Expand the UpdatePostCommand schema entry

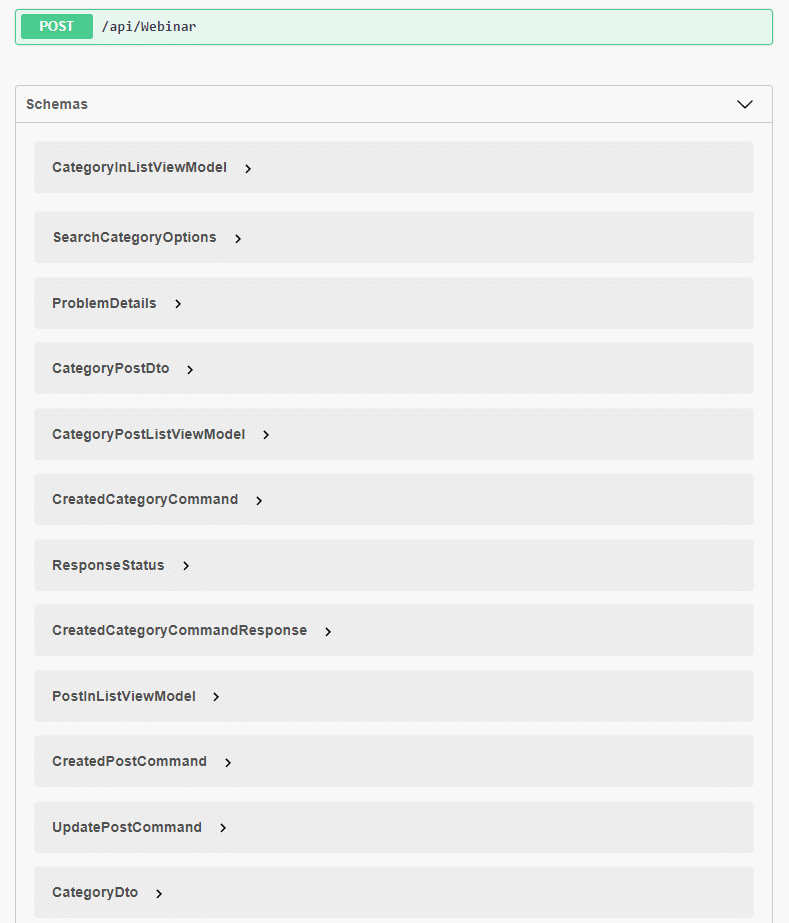(x=394, y=827)
